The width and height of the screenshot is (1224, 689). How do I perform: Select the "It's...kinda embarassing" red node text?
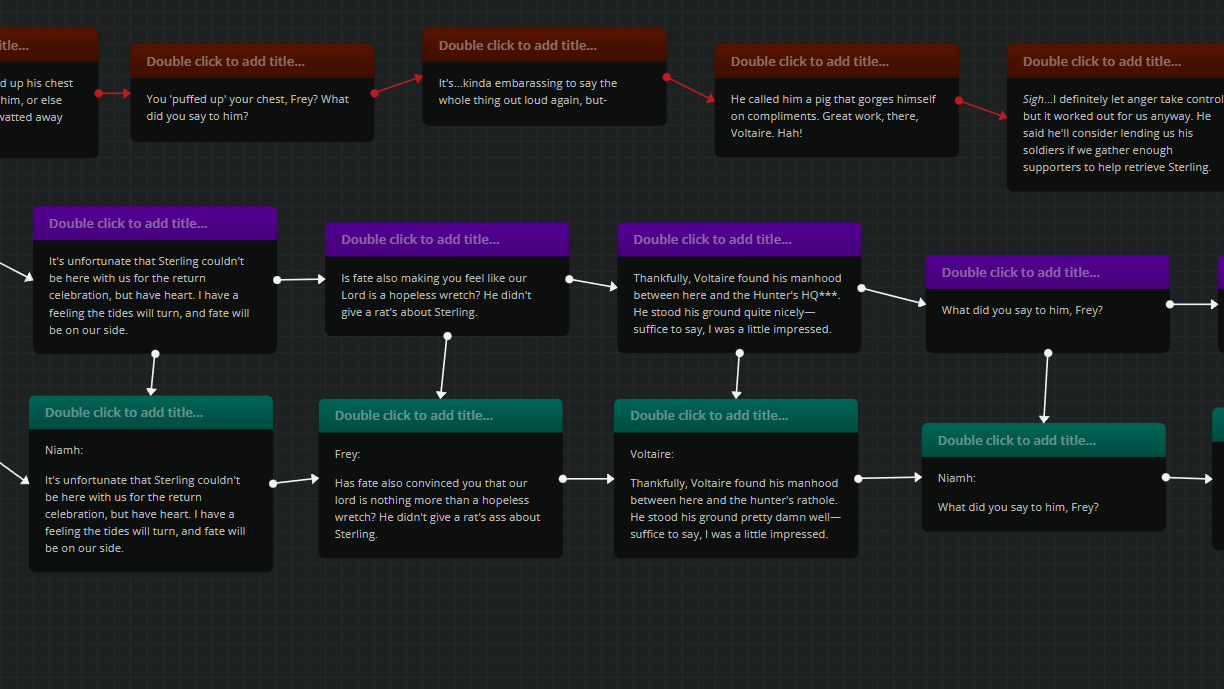pyautogui.click(x=528, y=92)
